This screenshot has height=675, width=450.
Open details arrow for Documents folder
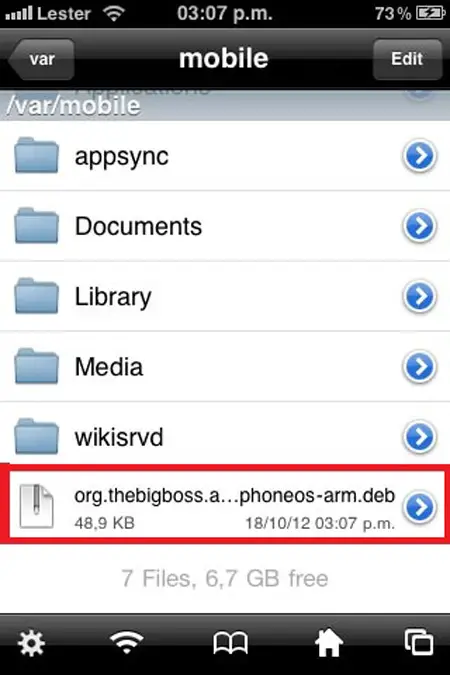(x=419, y=226)
